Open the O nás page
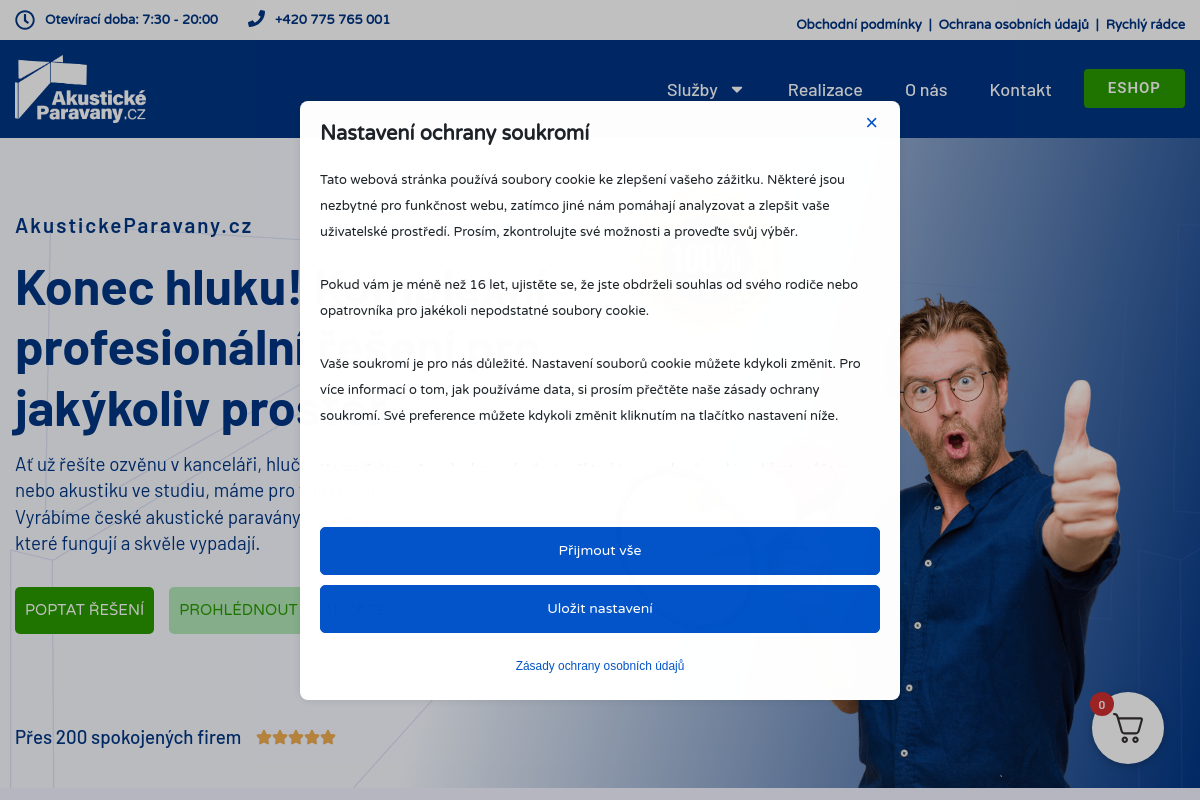 926,90
